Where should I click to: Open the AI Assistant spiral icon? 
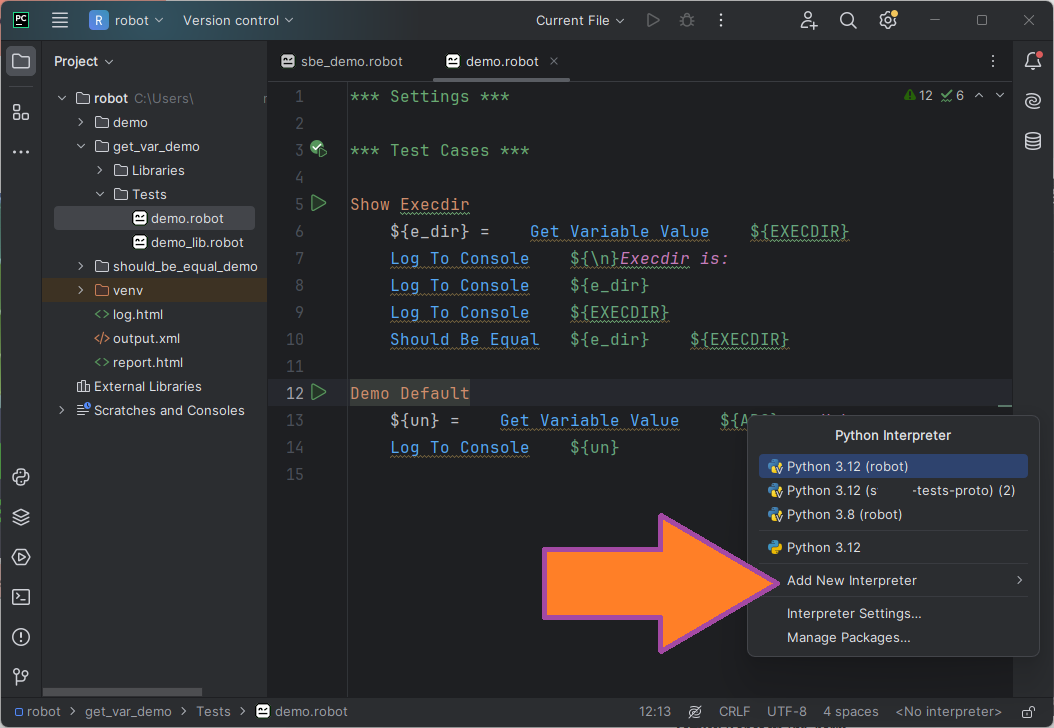(1033, 101)
